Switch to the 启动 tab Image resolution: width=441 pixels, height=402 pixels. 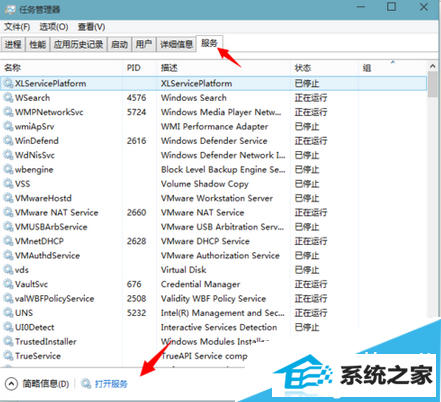[x=119, y=44]
